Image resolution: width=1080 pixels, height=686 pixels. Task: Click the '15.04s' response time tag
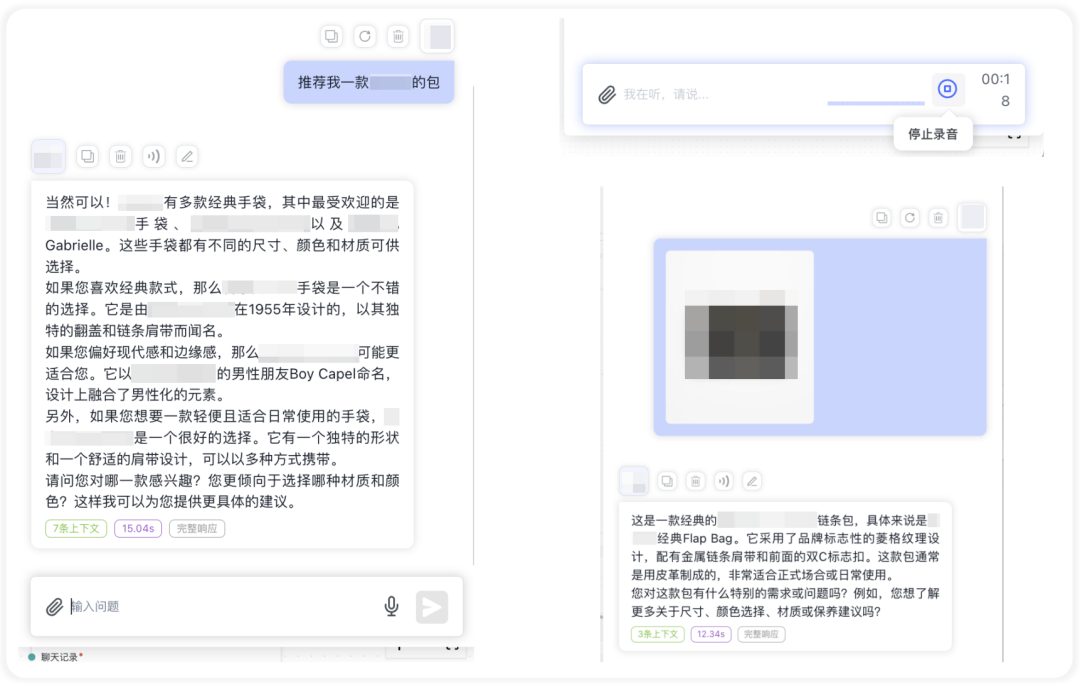click(x=138, y=528)
